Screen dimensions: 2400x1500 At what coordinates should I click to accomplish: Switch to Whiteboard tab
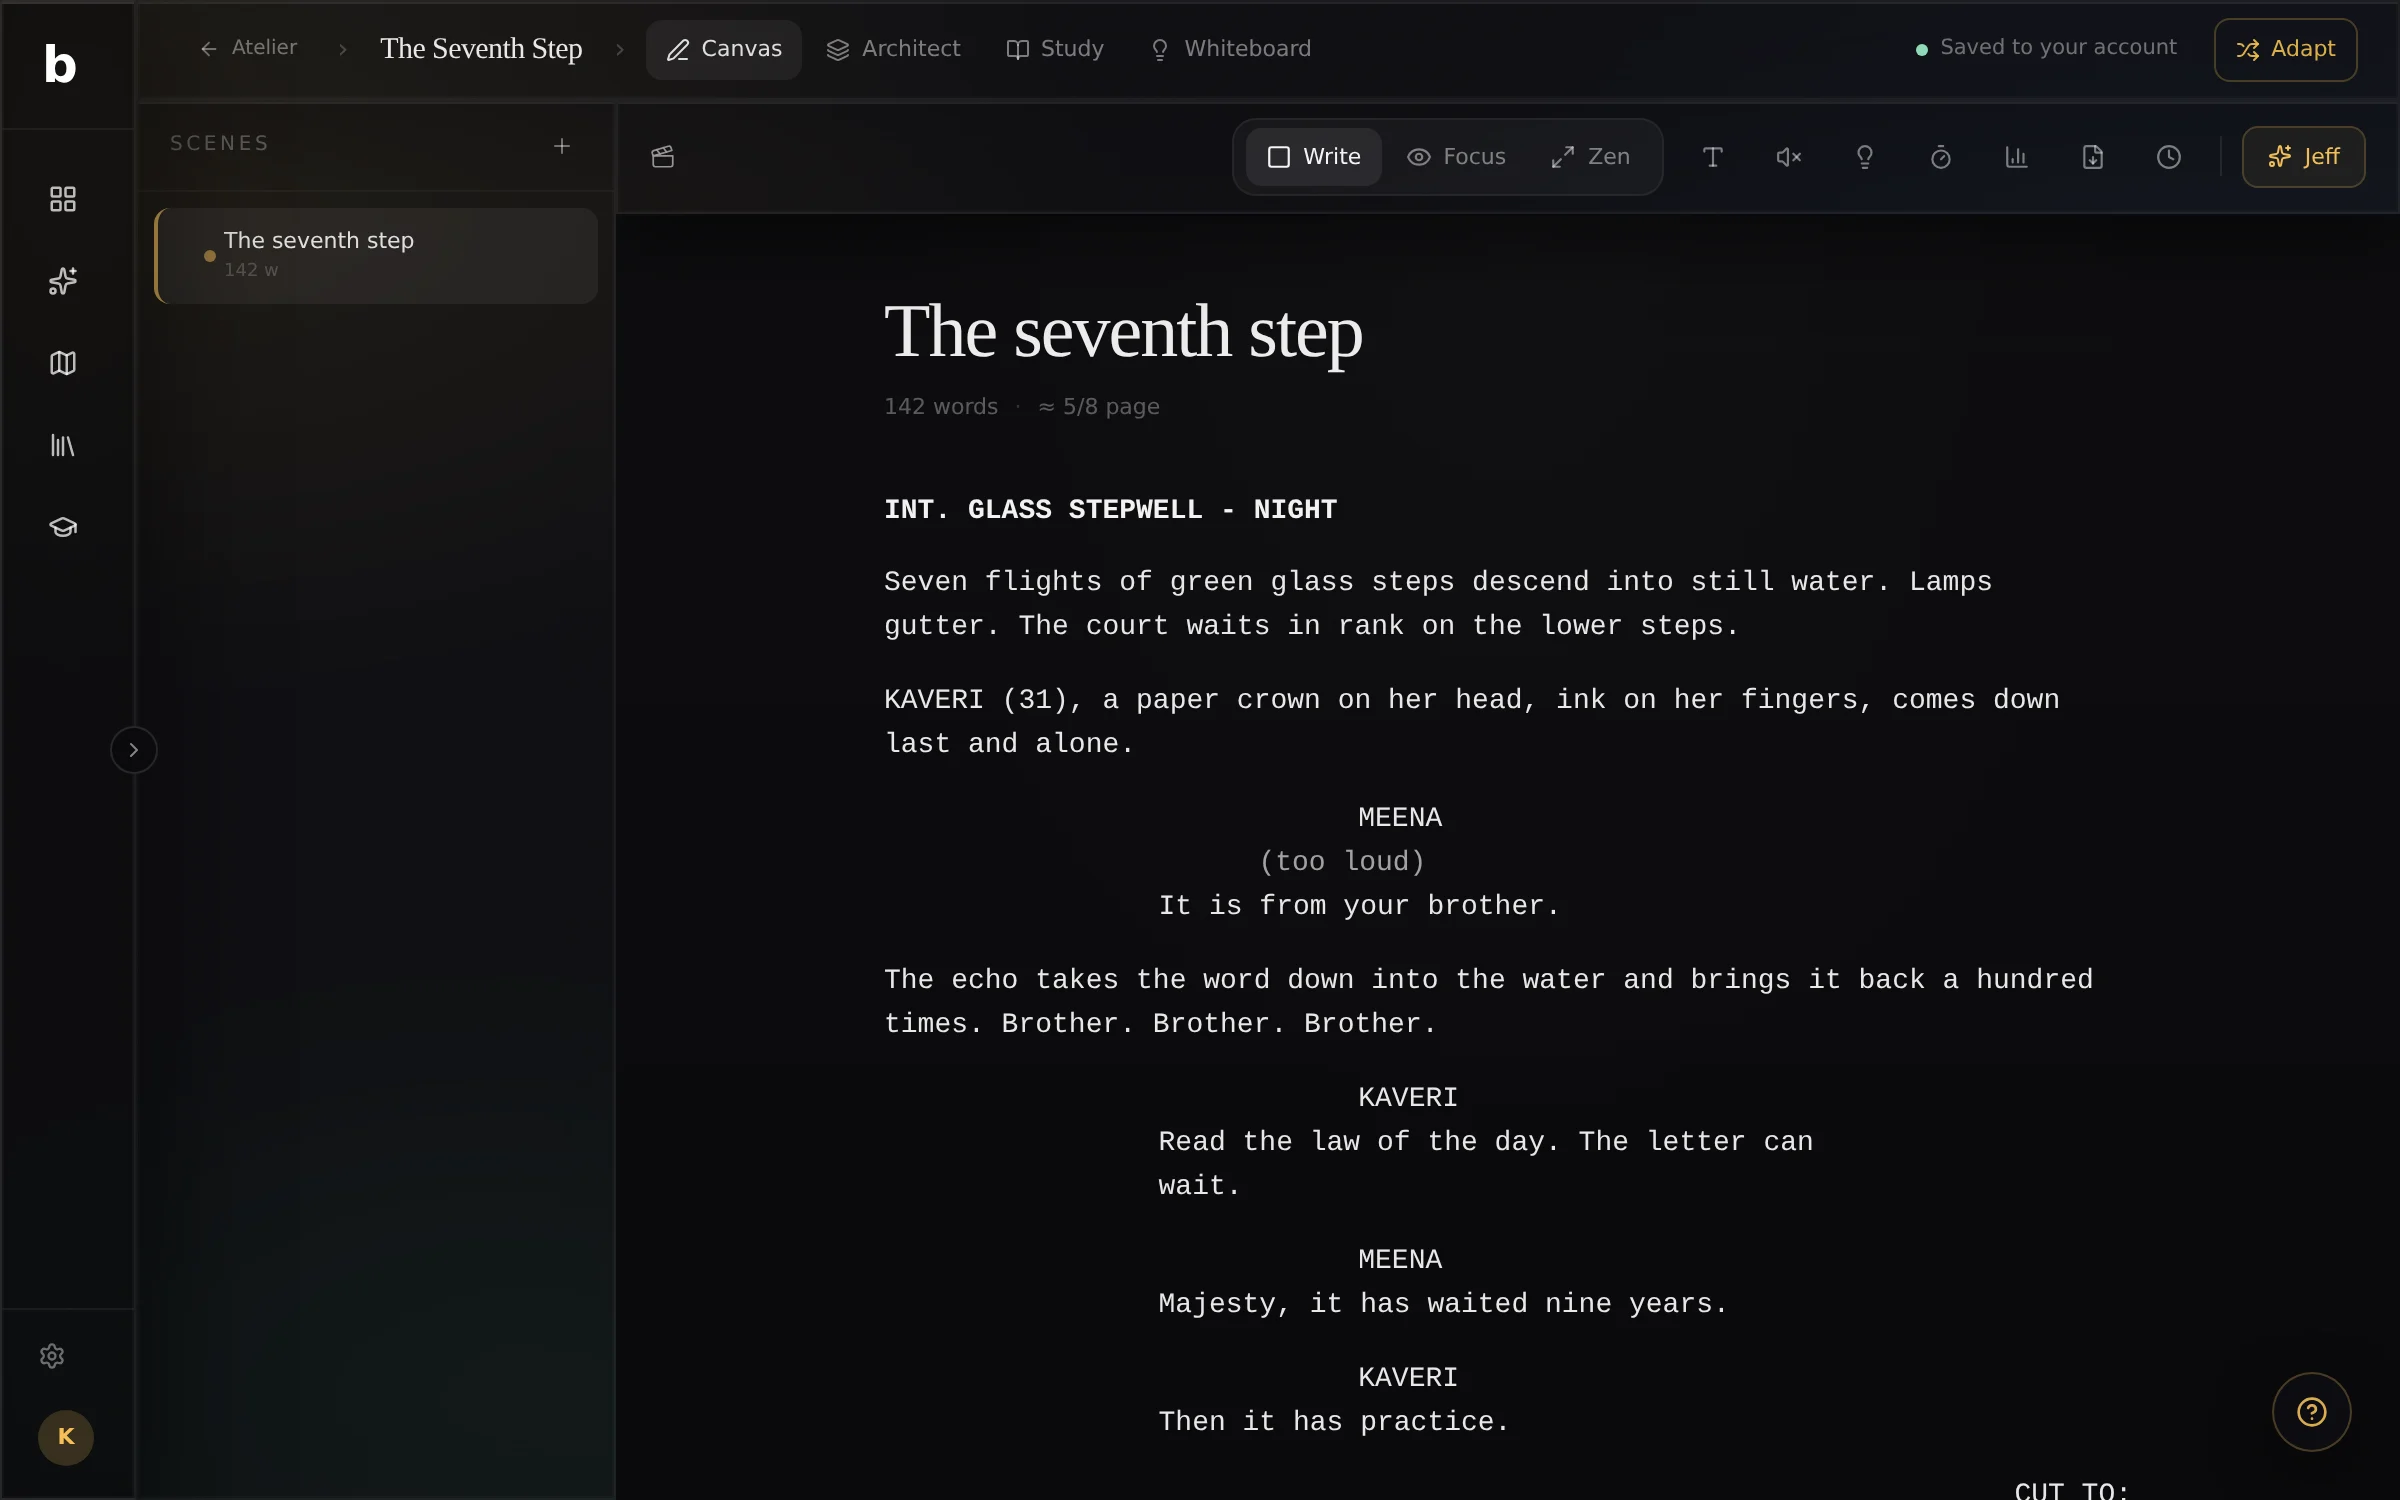[x=1230, y=49]
